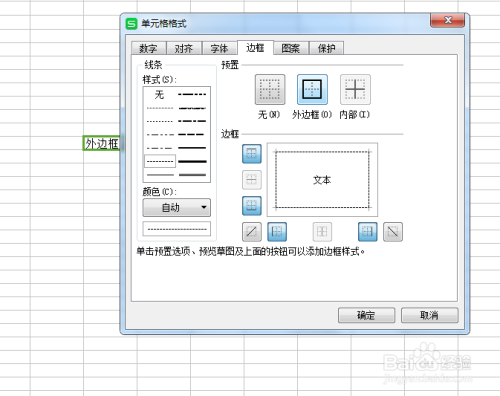Switch to the 对齐 tab
This screenshot has height=396, width=500.
[184, 48]
